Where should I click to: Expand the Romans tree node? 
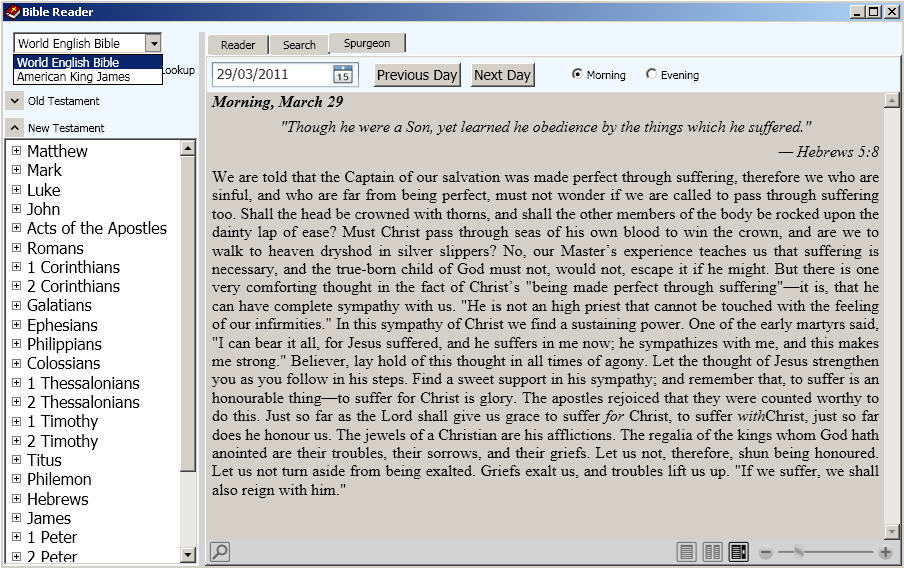coord(16,247)
